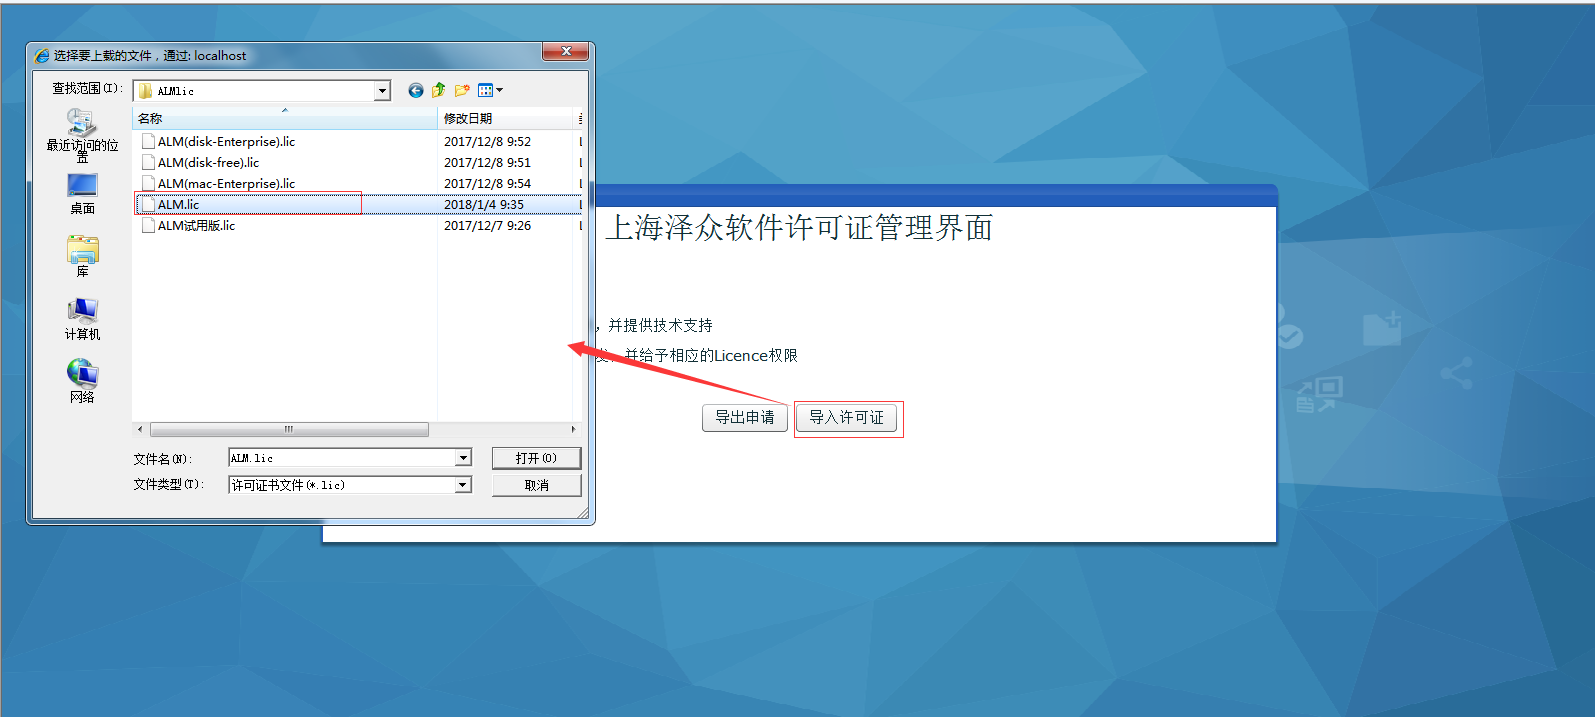Open Libraries (库) sidebar shortcut
1595x717 pixels.
tap(82, 256)
